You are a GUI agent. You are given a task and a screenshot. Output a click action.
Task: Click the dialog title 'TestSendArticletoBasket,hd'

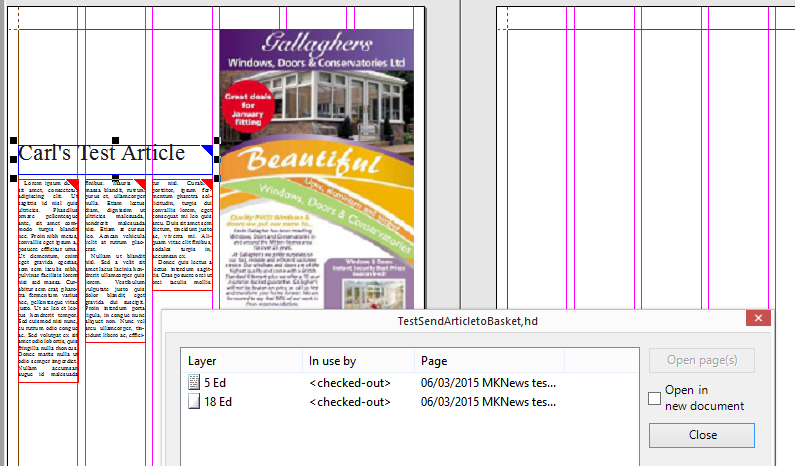pyautogui.click(x=467, y=321)
